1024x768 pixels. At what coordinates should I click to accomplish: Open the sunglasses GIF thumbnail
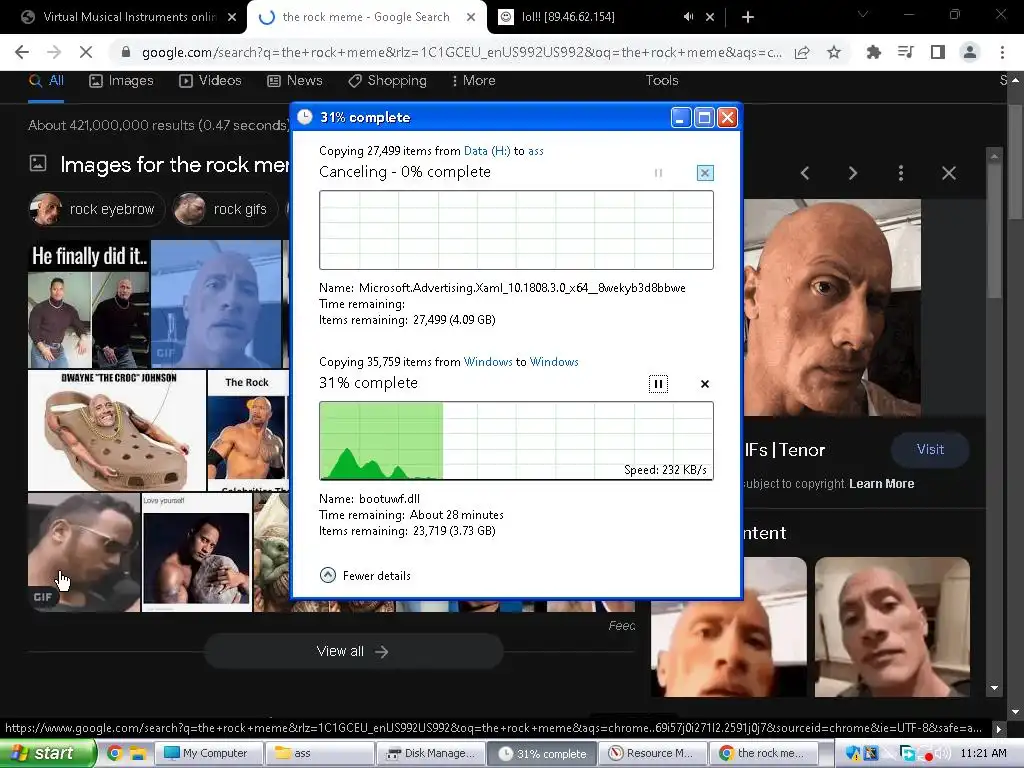point(84,552)
